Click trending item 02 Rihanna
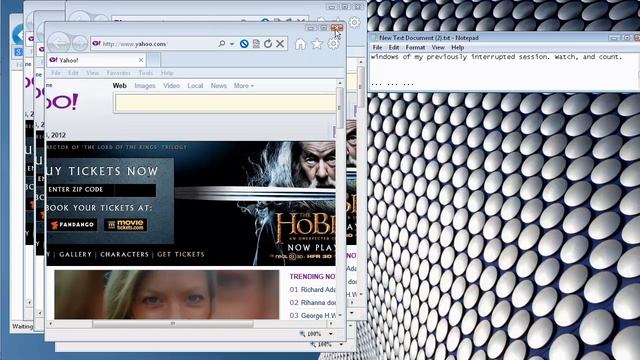The height and width of the screenshot is (360, 640). point(313,302)
